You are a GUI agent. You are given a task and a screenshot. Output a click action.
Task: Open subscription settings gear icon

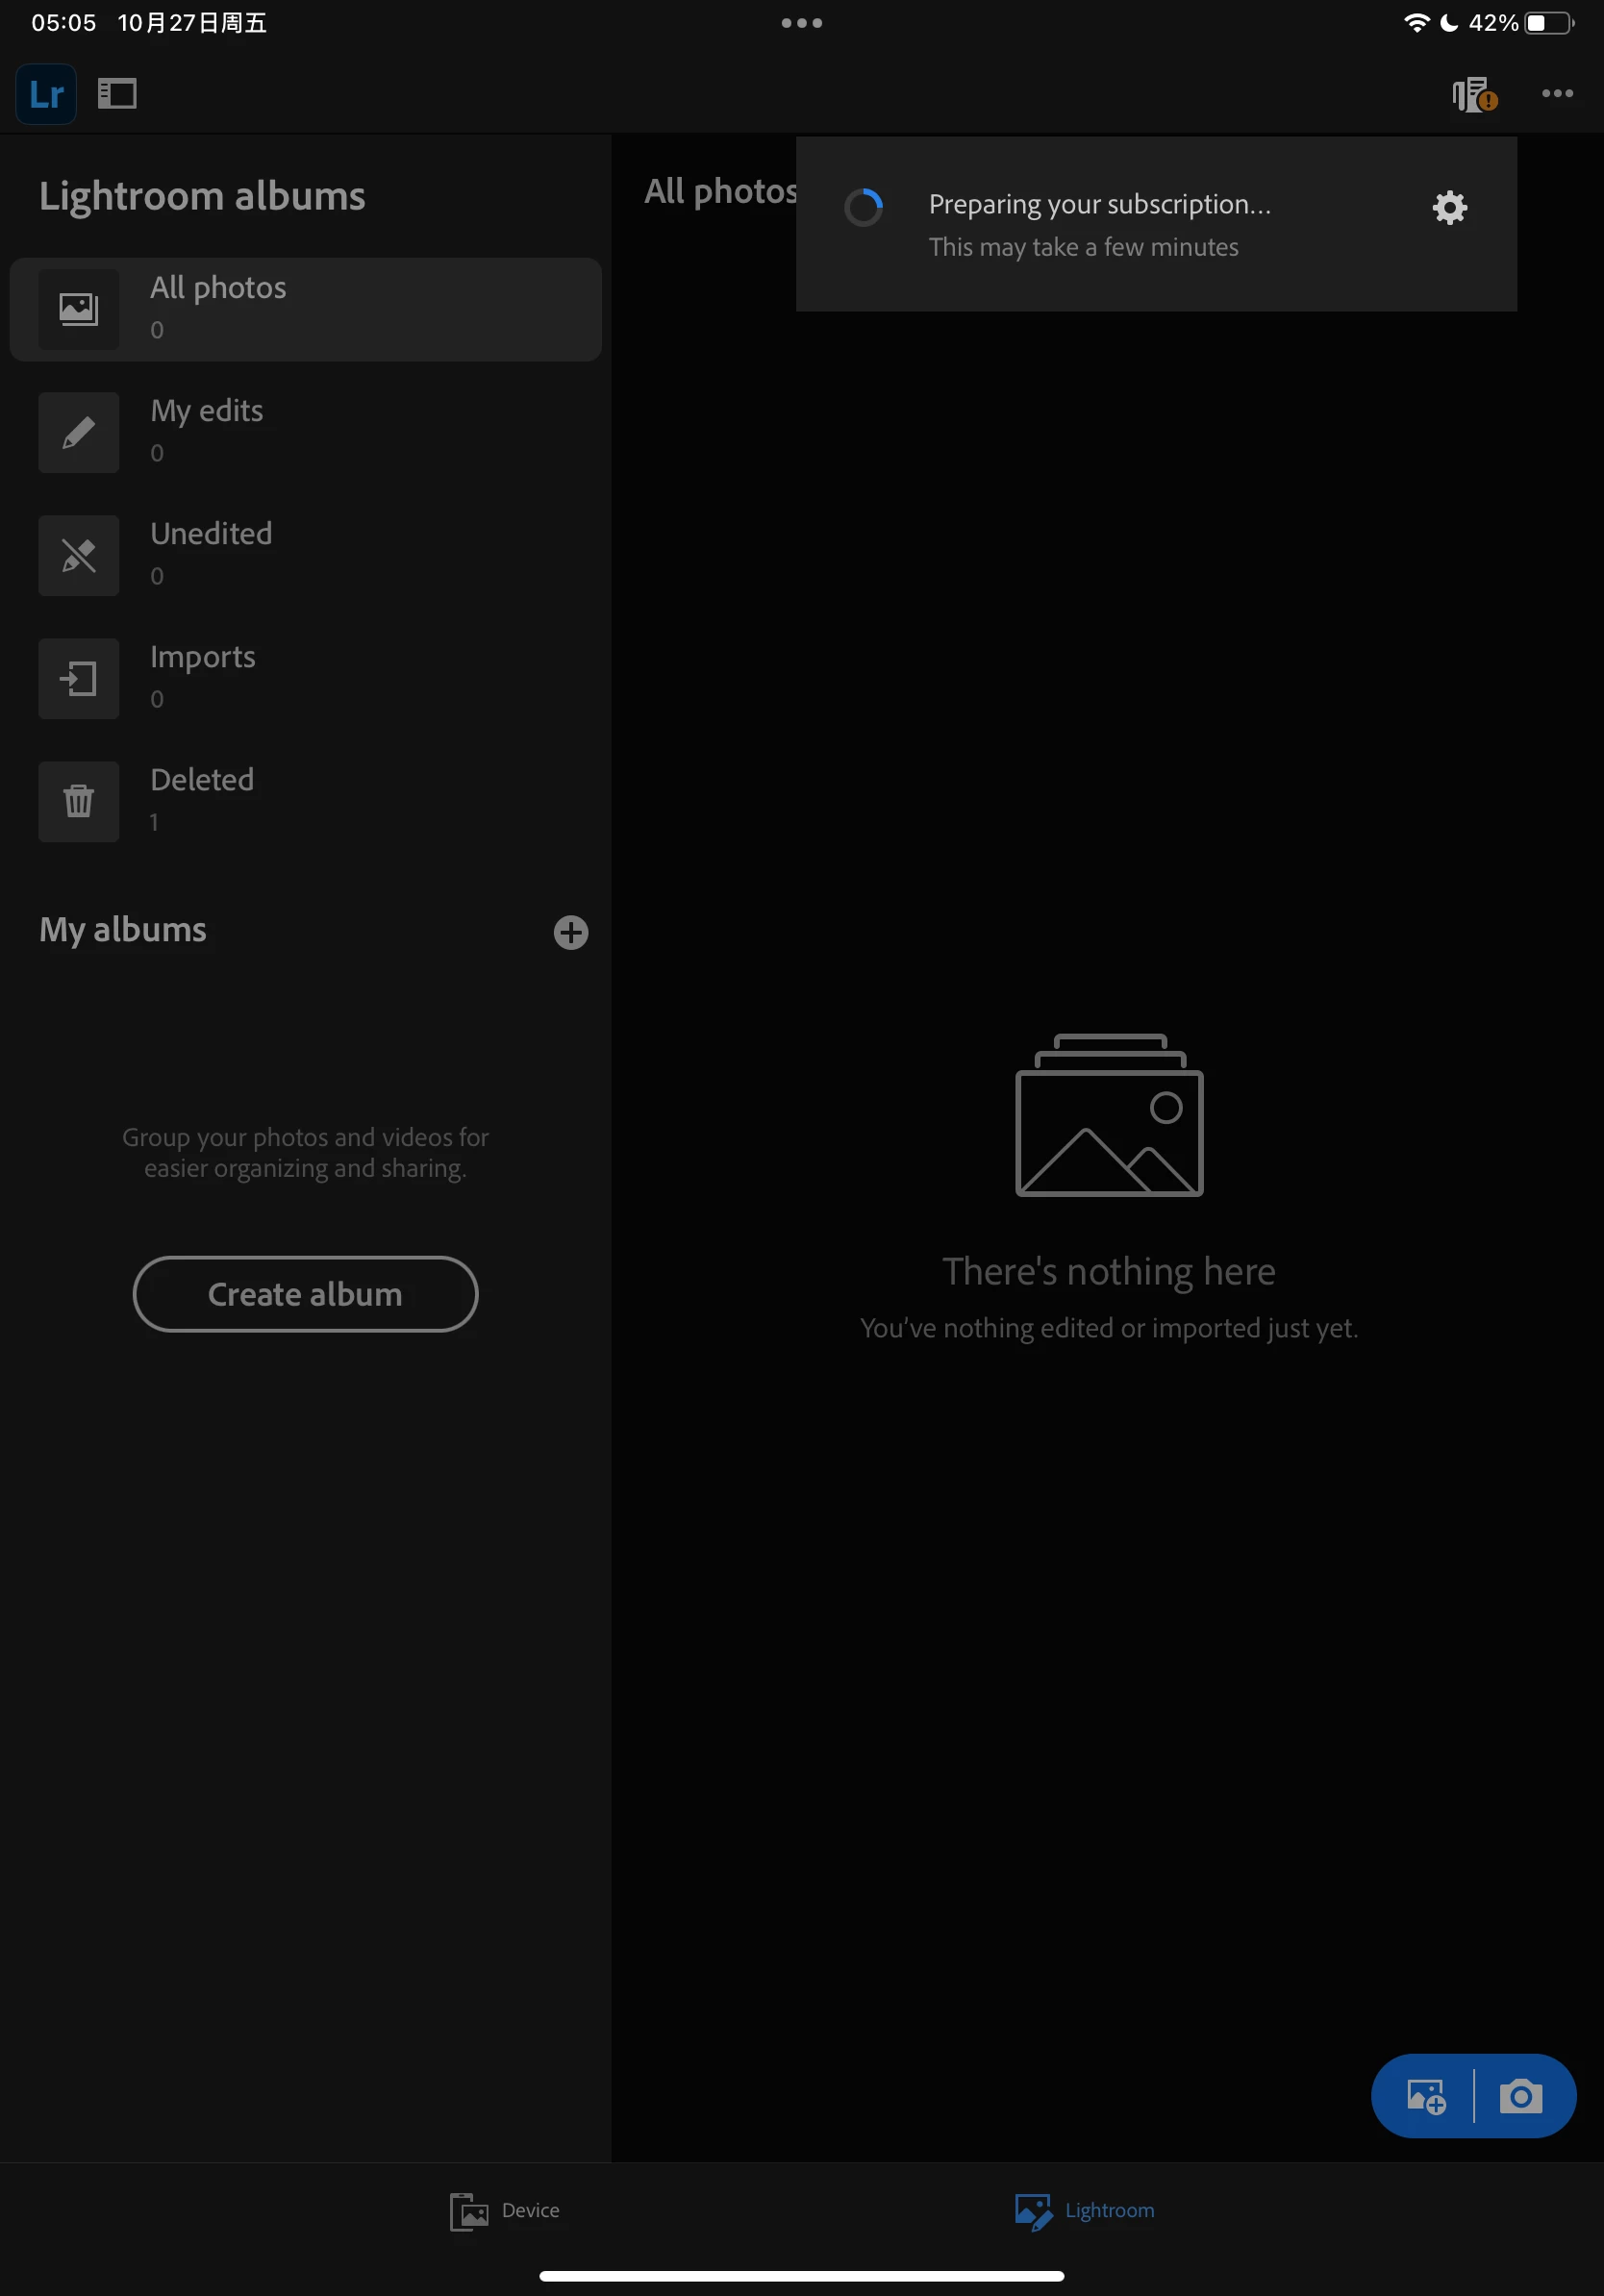coord(1449,208)
